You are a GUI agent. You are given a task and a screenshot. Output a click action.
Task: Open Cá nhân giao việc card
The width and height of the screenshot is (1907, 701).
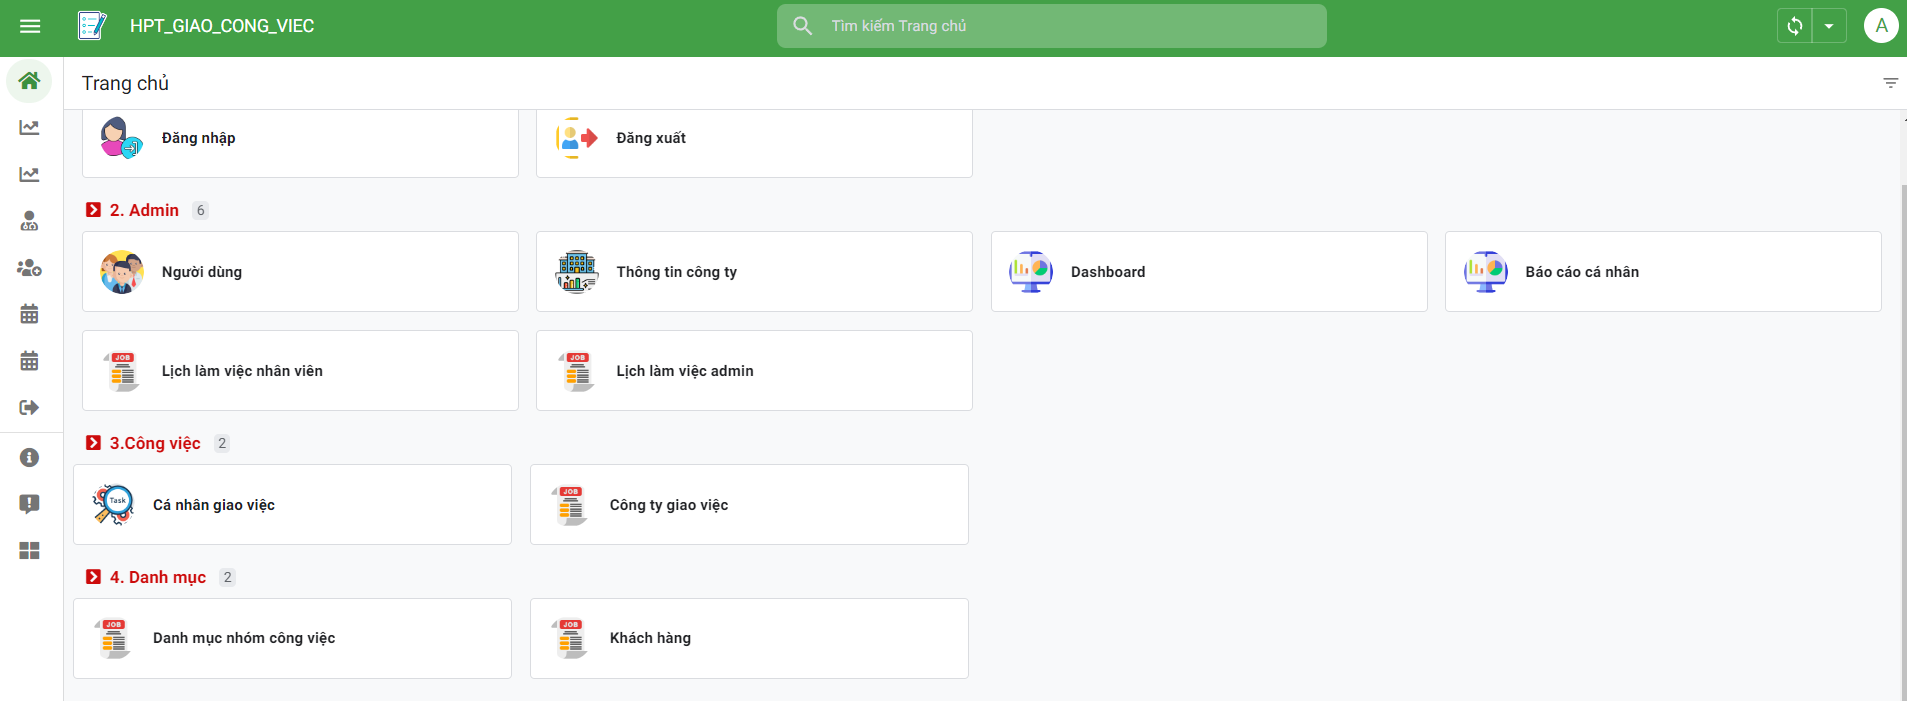click(292, 505)
